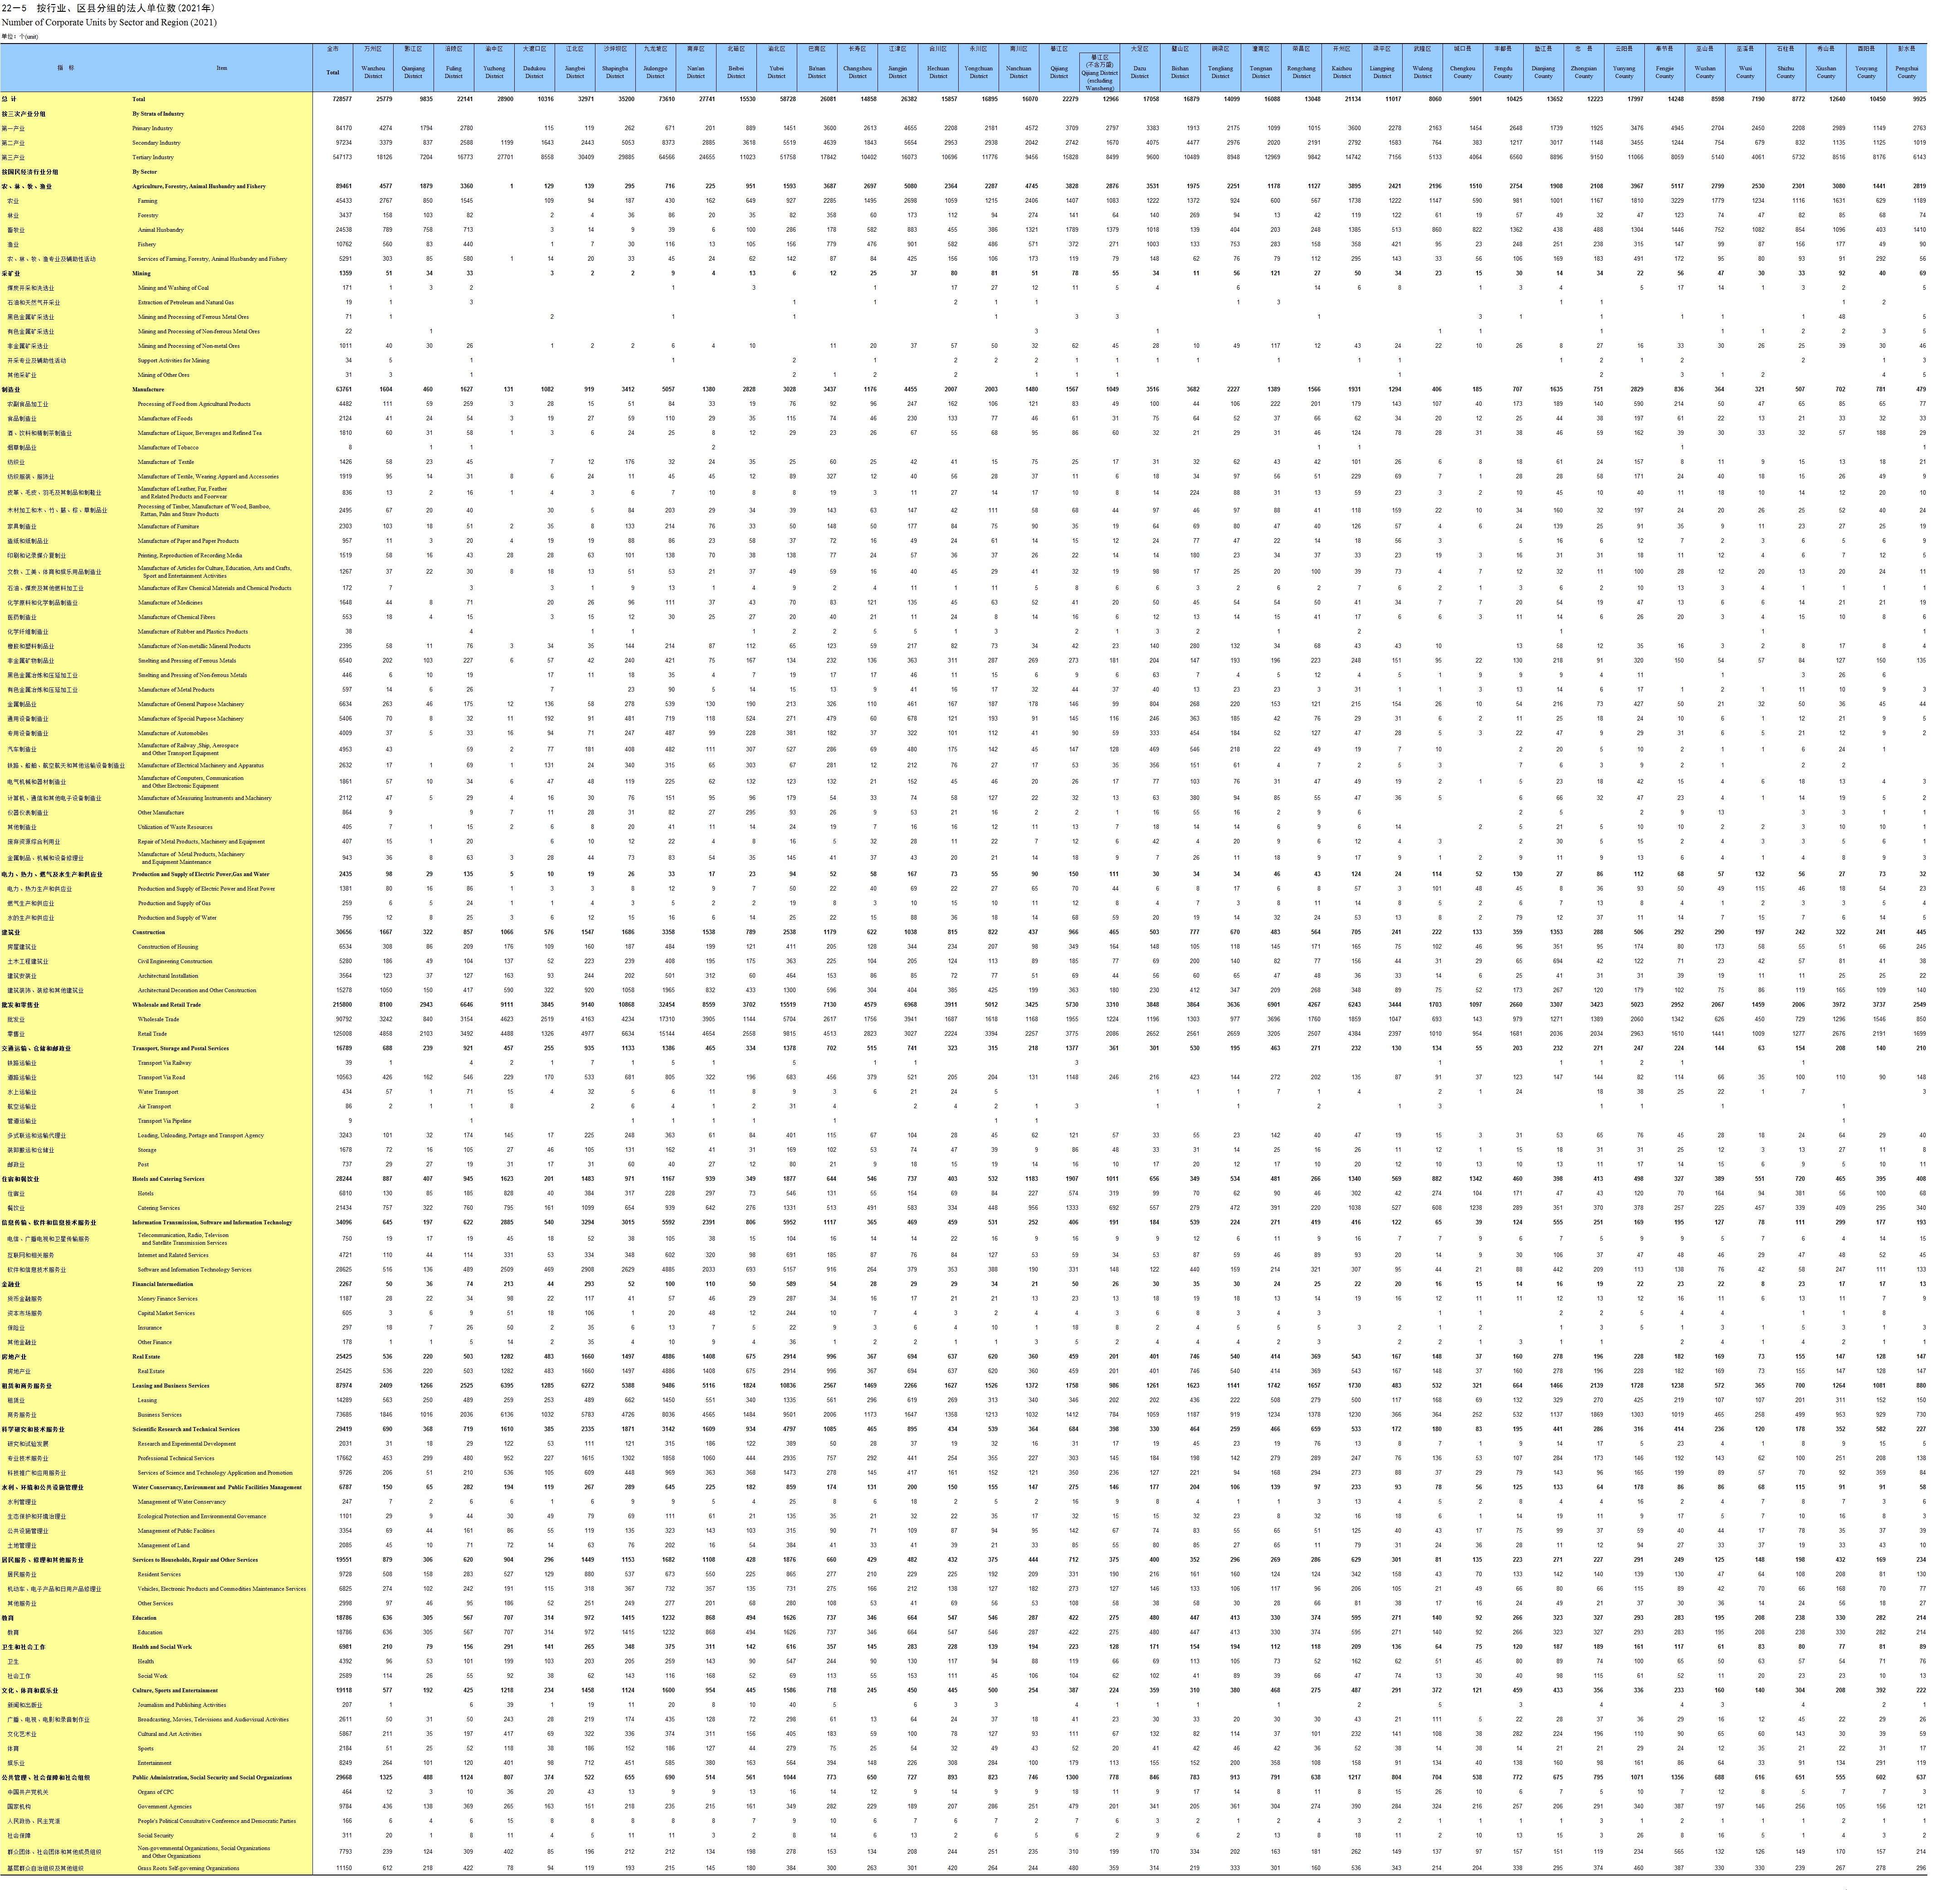Select the '547173' Tertiary Industry total cell
The height and width of the screenshot is (1890, 1960).
pyautogui.click(x=342, y=157)
